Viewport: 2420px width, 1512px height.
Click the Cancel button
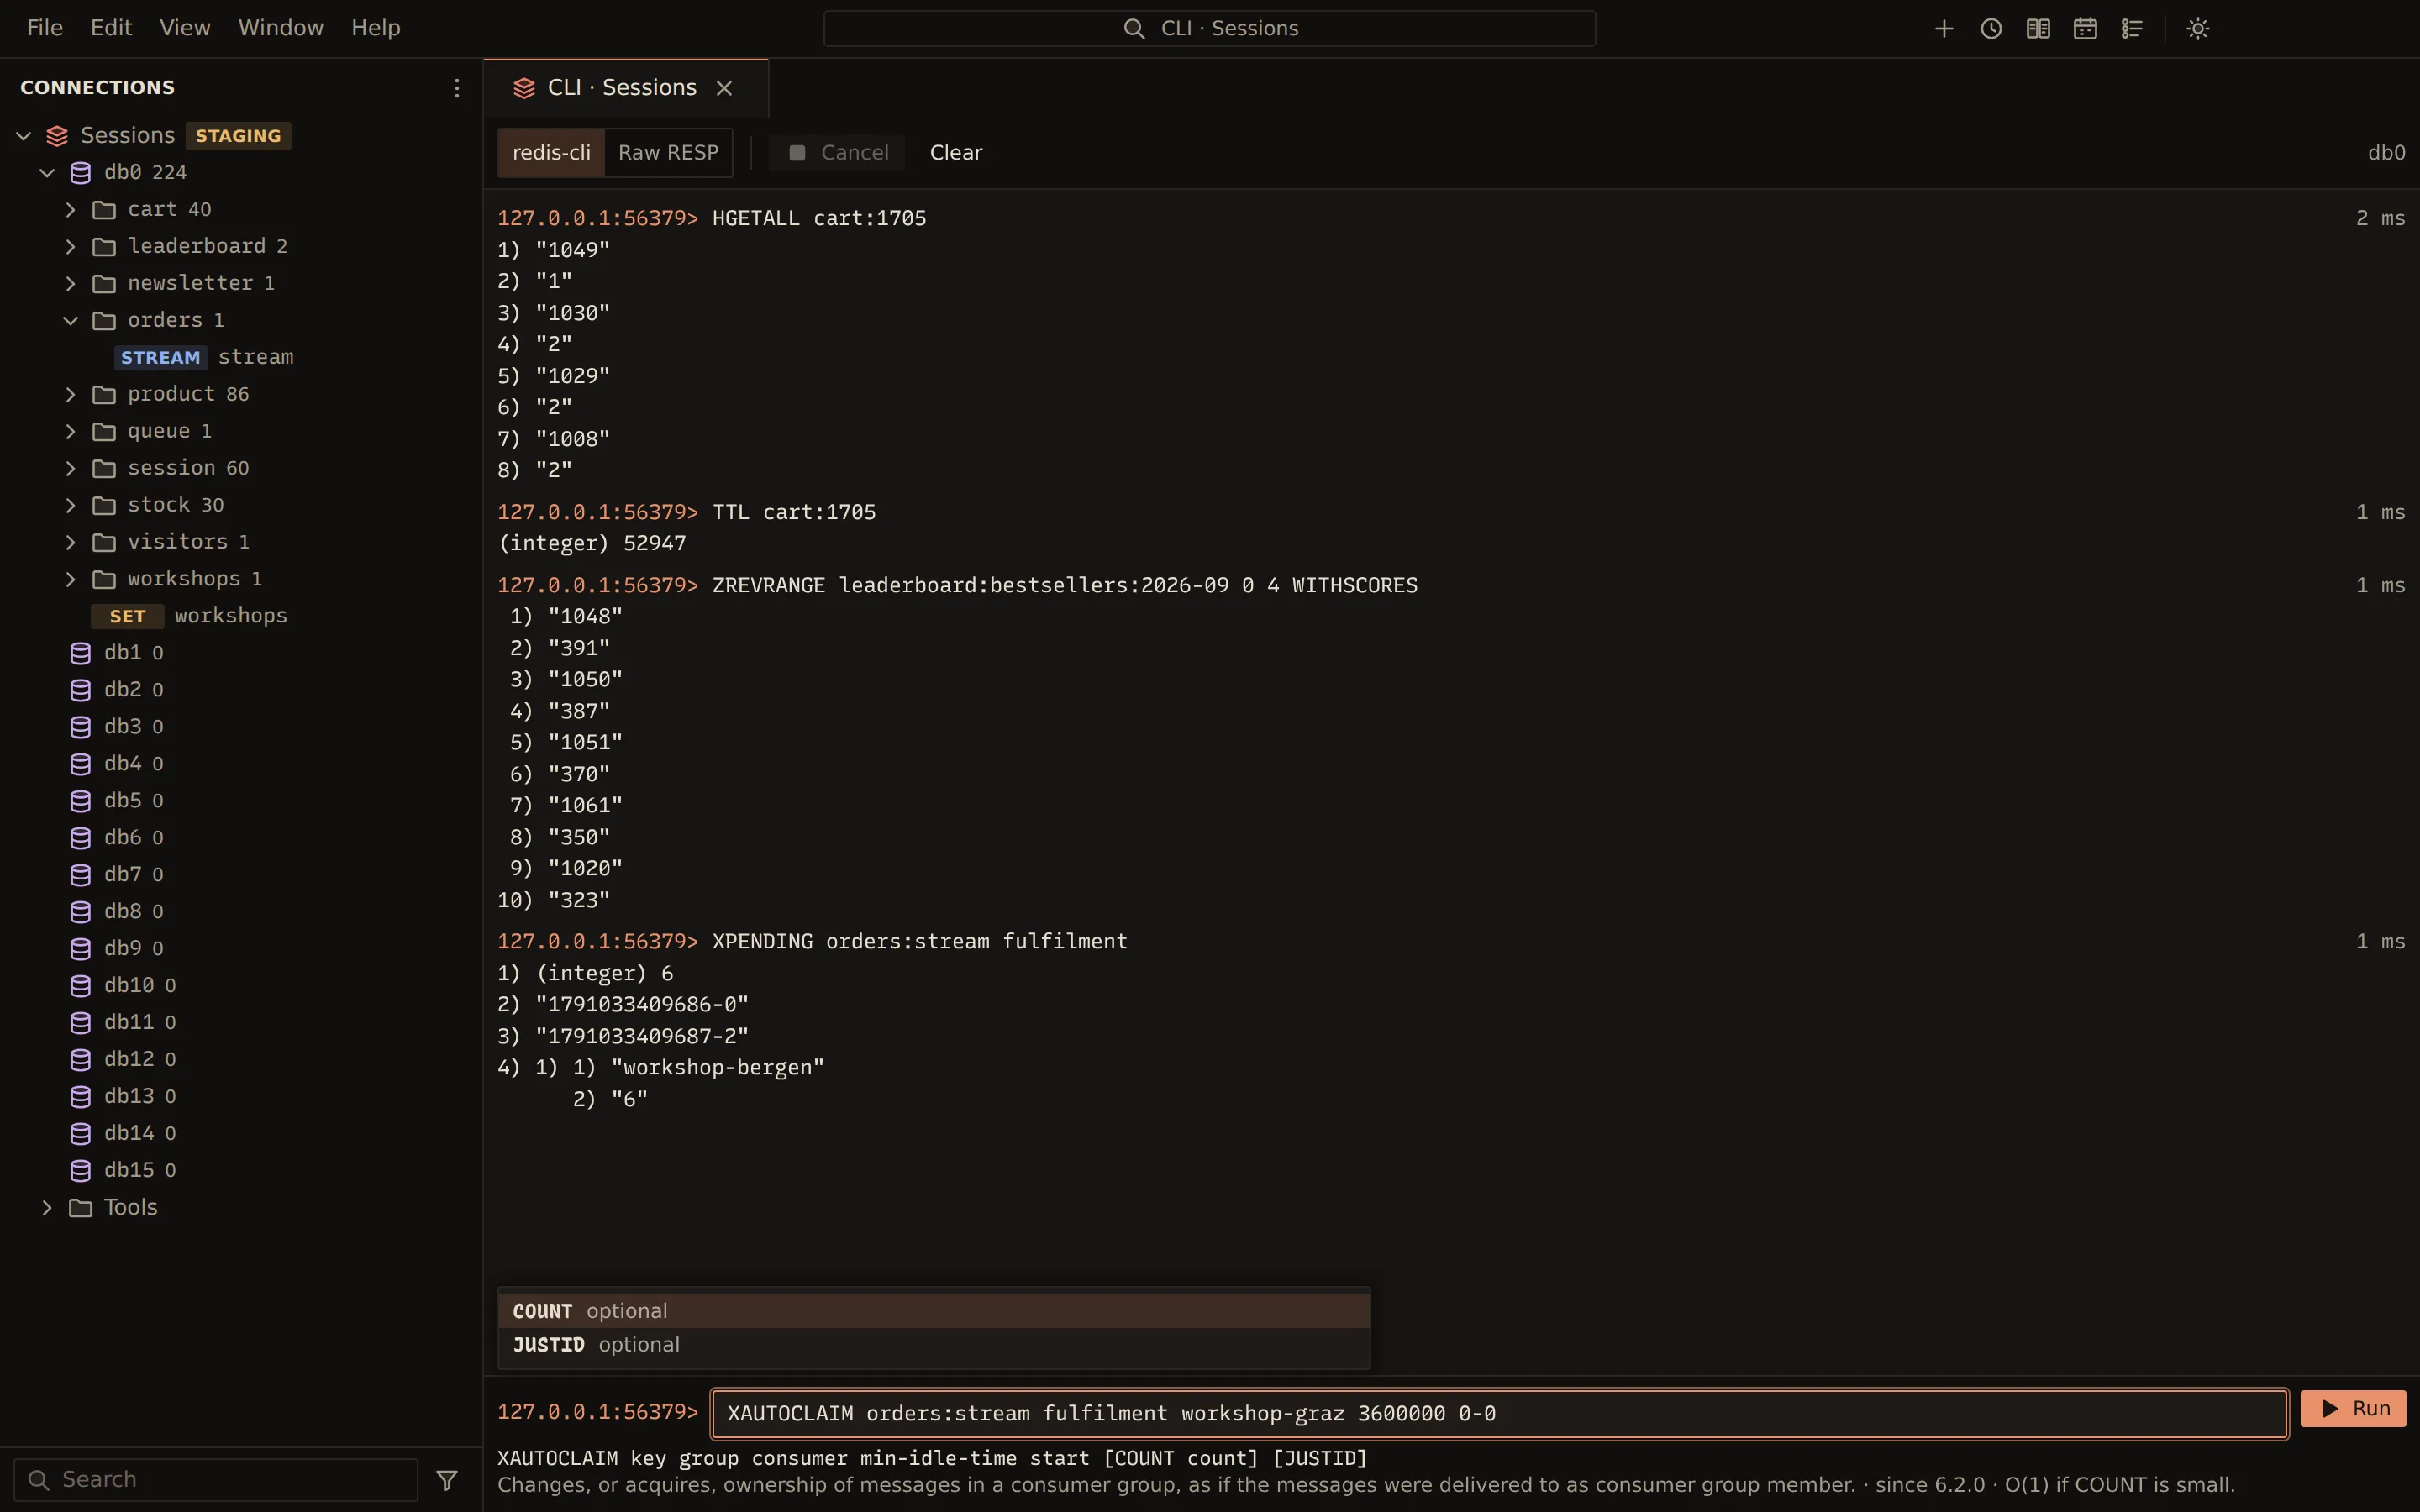click(x=838, y=152)
